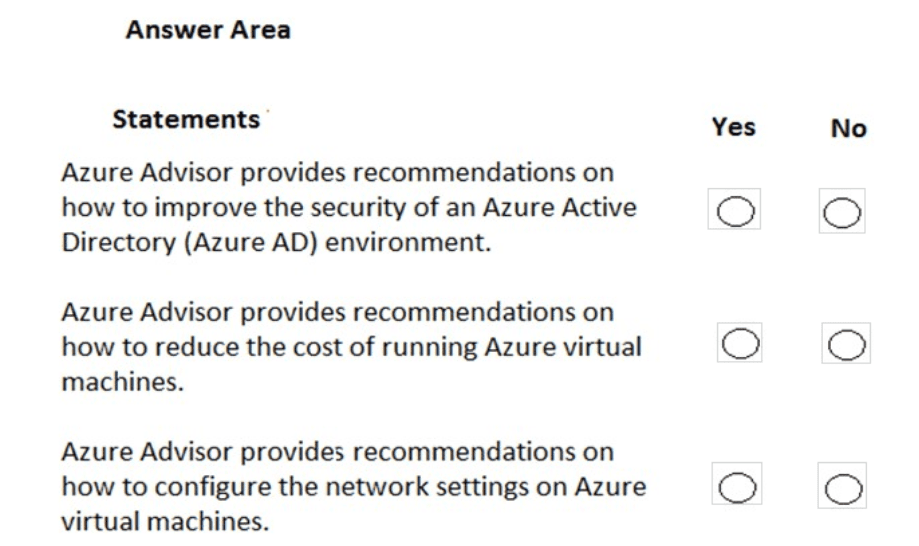Click the line 'how to configure the network settings'

click(x=353, y=488)
